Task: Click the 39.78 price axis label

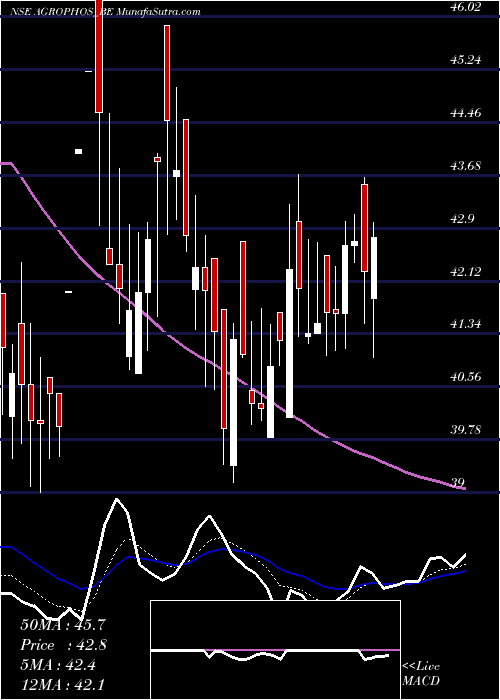Action: [x=466, y=430]
